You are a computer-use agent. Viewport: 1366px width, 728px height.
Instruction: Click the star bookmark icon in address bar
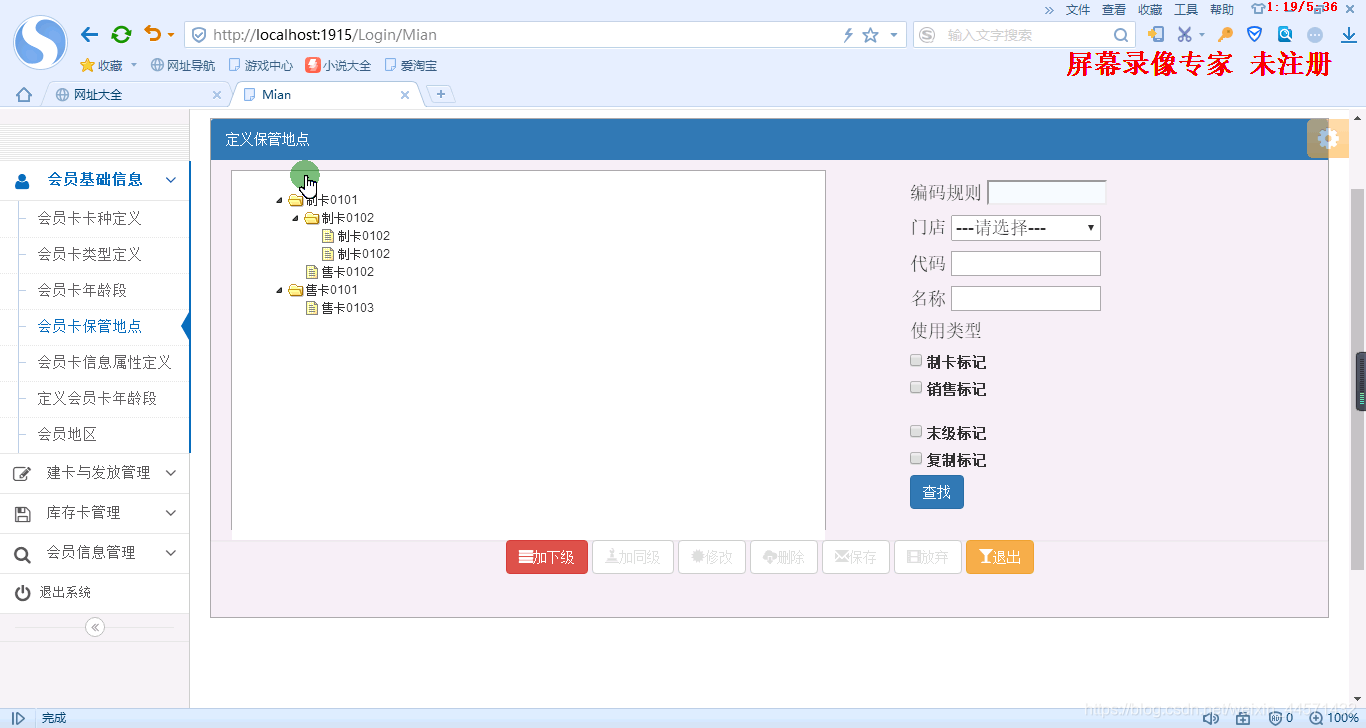(870, 35)
